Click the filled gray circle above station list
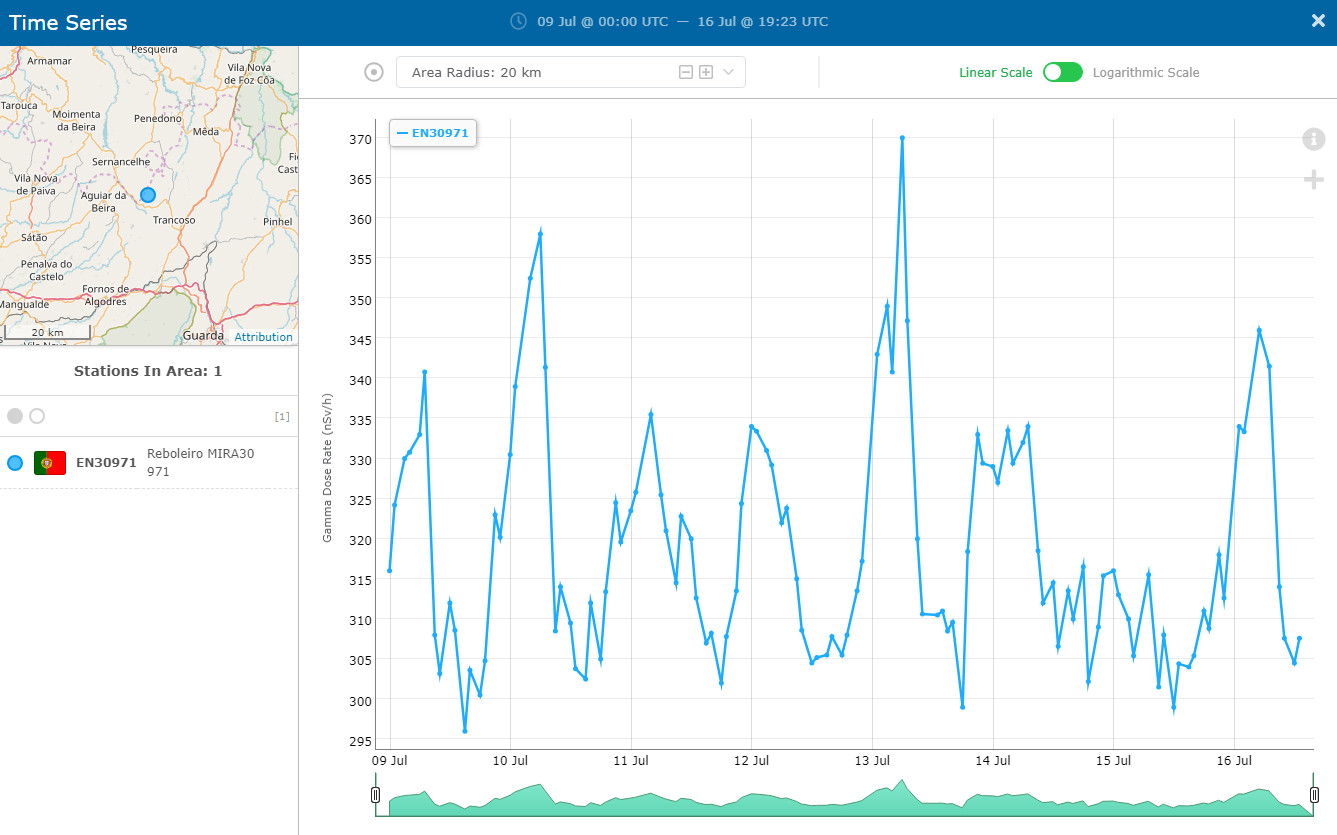 [15, 416]
